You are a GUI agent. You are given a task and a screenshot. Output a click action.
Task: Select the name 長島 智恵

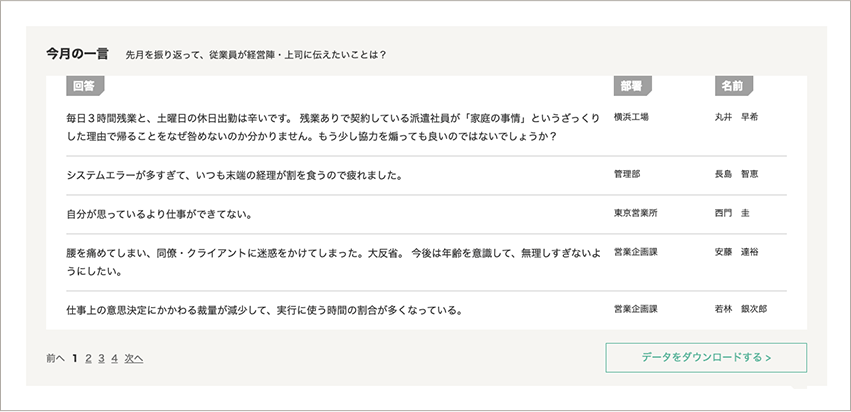tap(736, 175)
